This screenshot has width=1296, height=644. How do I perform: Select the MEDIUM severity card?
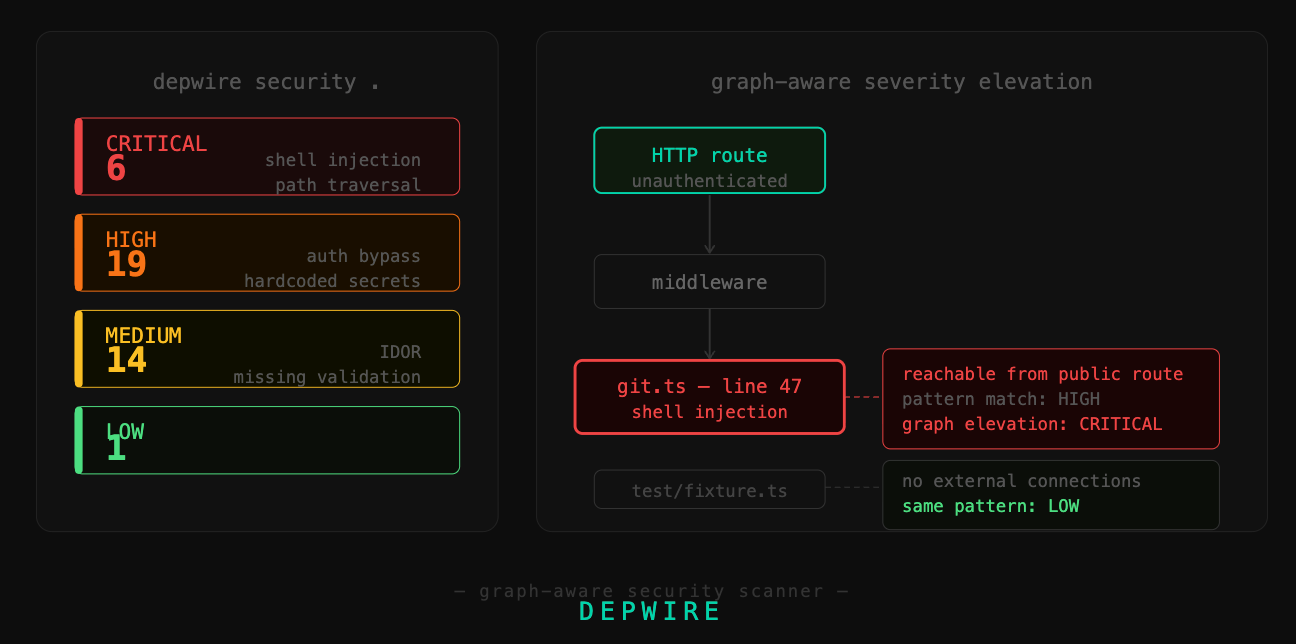[267, 349]
